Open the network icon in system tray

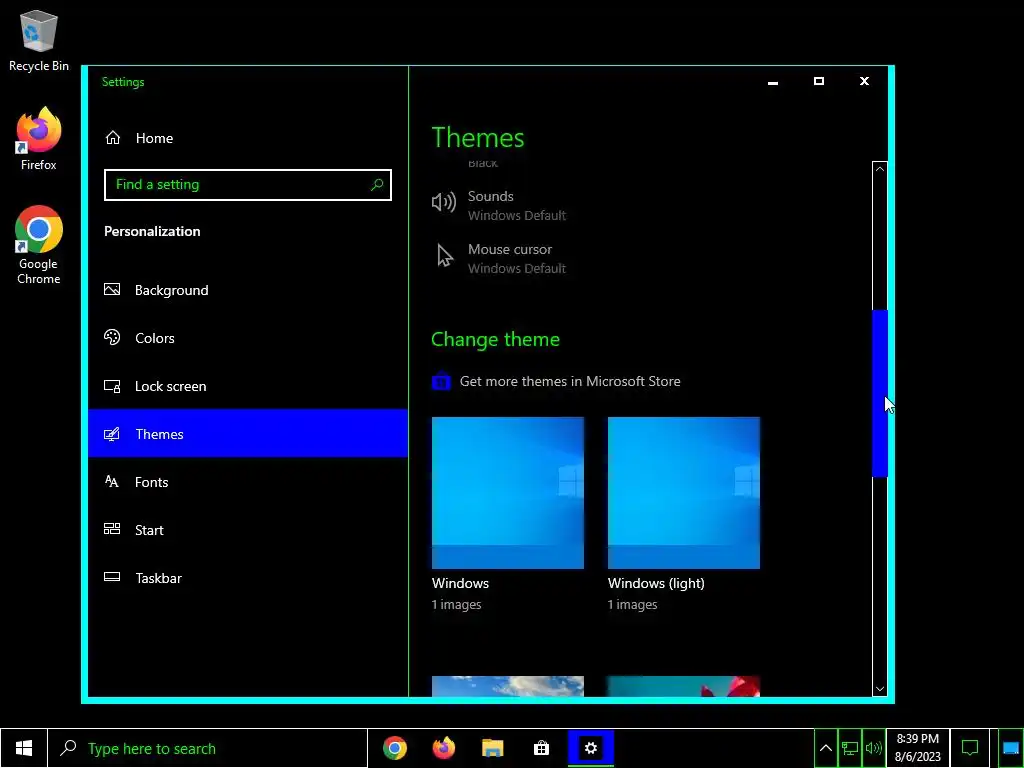coord(850,748)
